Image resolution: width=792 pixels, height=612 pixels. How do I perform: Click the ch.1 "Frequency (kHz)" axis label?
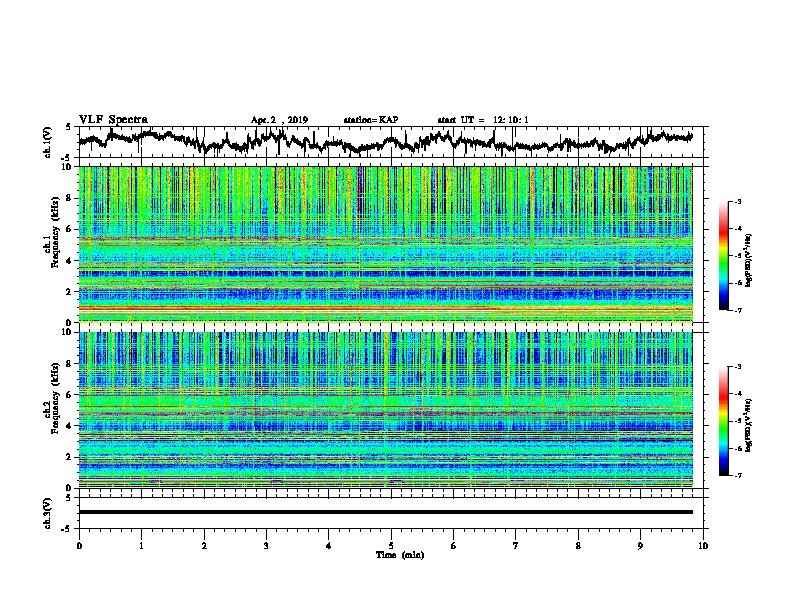[x=55, y=233]
